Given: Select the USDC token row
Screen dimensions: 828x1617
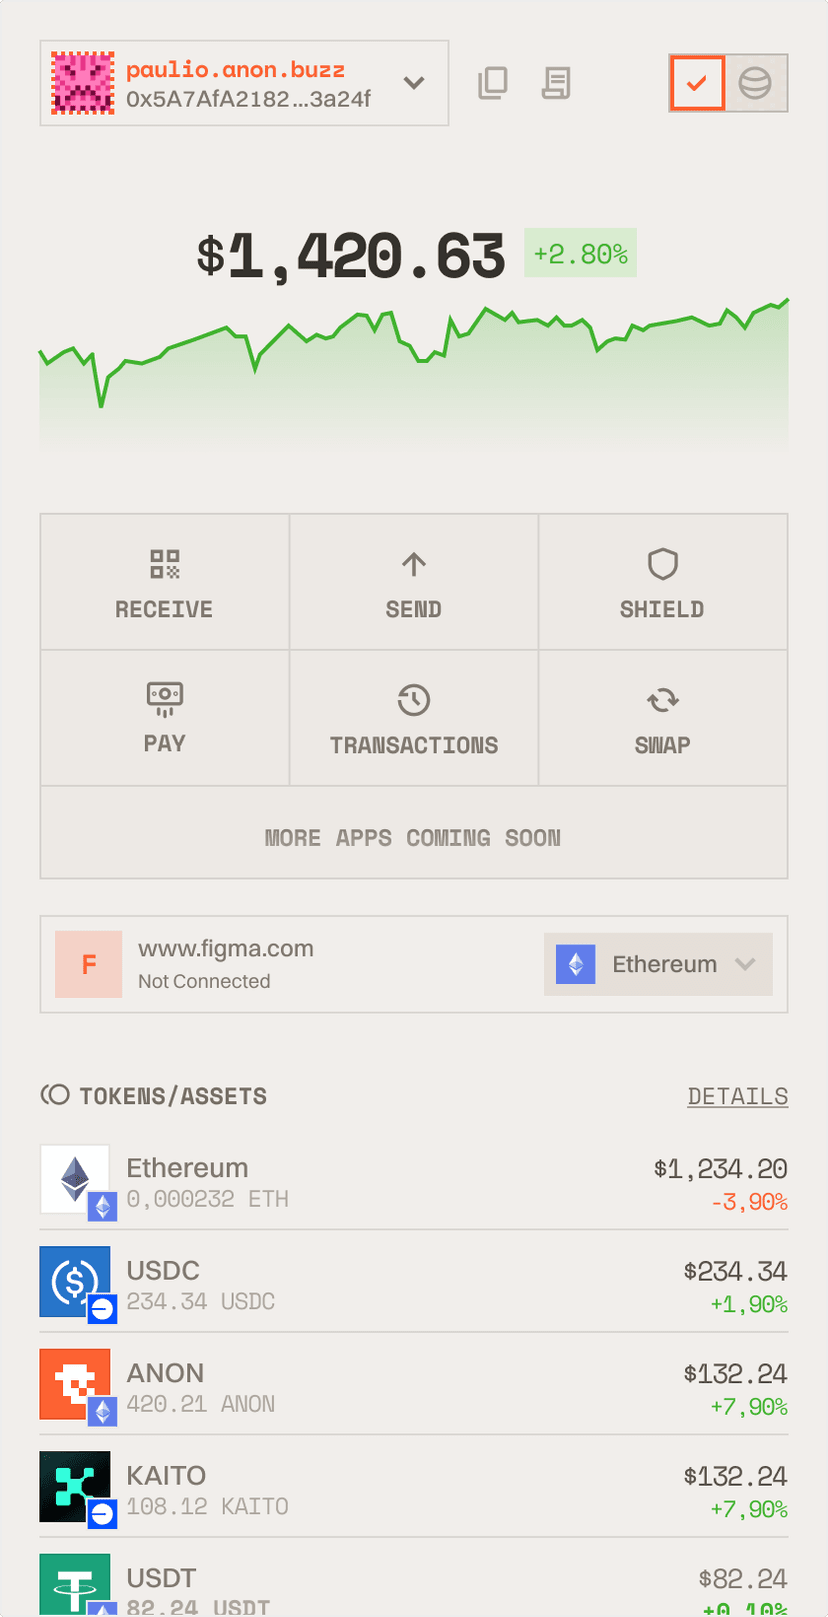Looking at the screenshot, I should tap(414, 1284).
